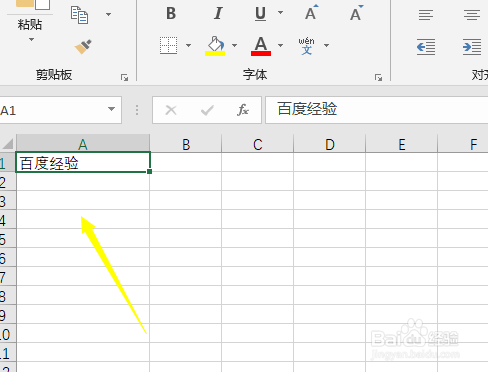Image resolution: width=488 pixels, height=372 pixels.
Task: Center align text icon
Action: coord(472,15)
